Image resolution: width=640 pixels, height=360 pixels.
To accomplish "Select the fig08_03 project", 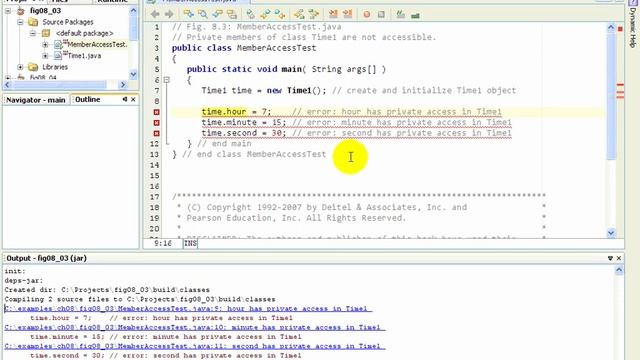I will click(x=45, y=11).
